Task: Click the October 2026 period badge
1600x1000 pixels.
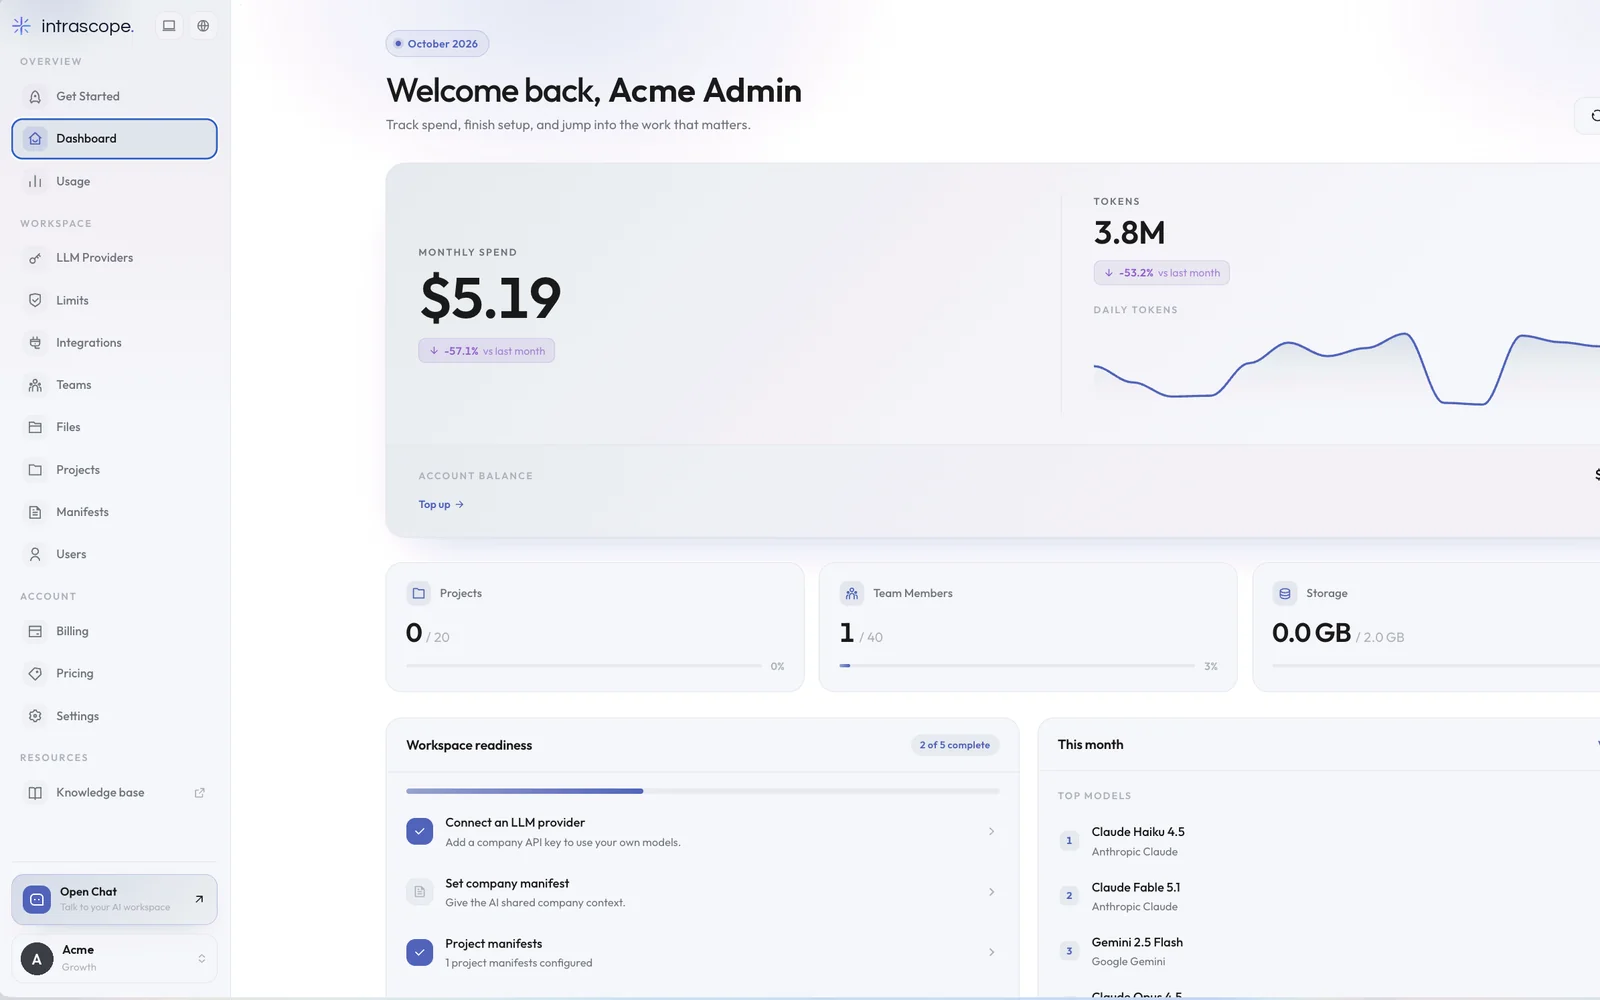Action: click(437, 44)
